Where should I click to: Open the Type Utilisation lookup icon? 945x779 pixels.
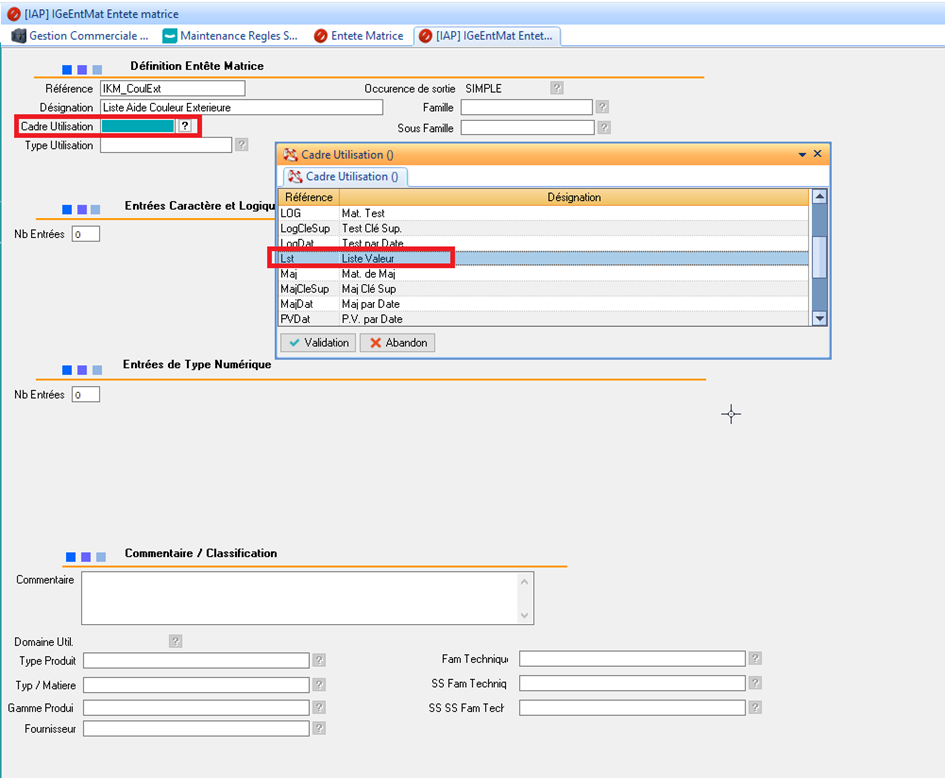[241, 145]
